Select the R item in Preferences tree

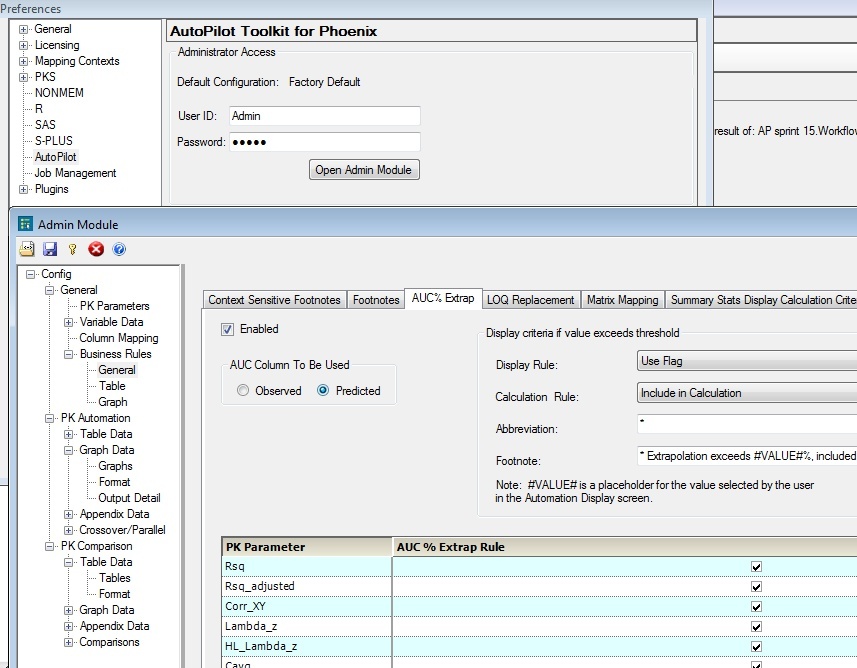(39, 109)
